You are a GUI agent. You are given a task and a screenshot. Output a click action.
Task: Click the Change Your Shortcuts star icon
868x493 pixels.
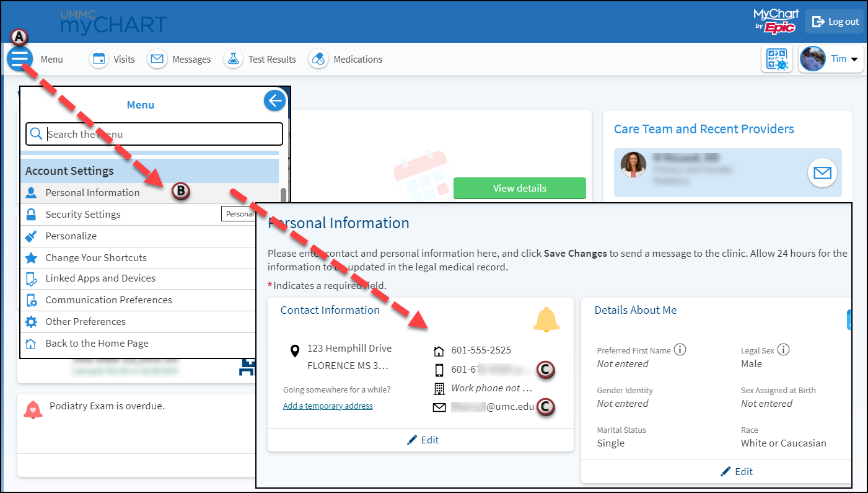coord(32,257)
